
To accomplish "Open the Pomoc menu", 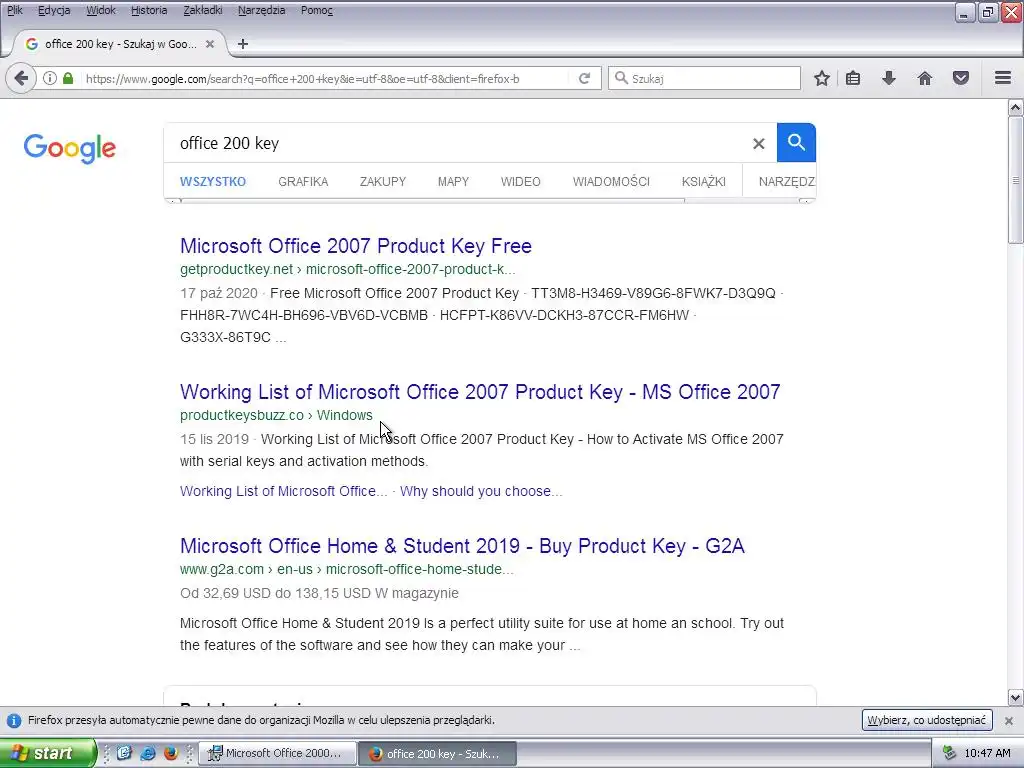I will pos(317,10).
